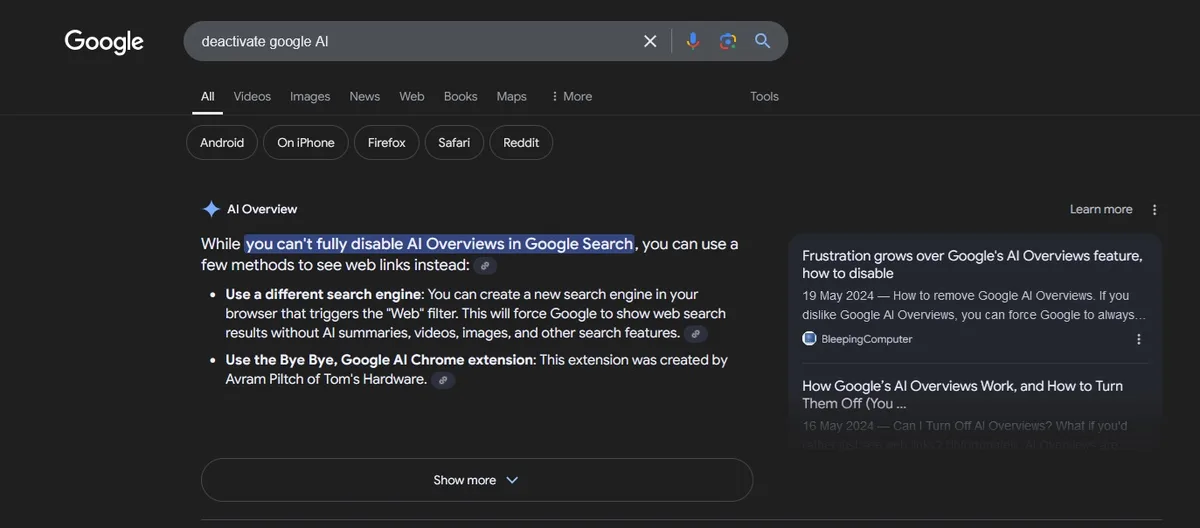Select the All results tab
Screen dimensions: 1200x528
coord(208,97)
